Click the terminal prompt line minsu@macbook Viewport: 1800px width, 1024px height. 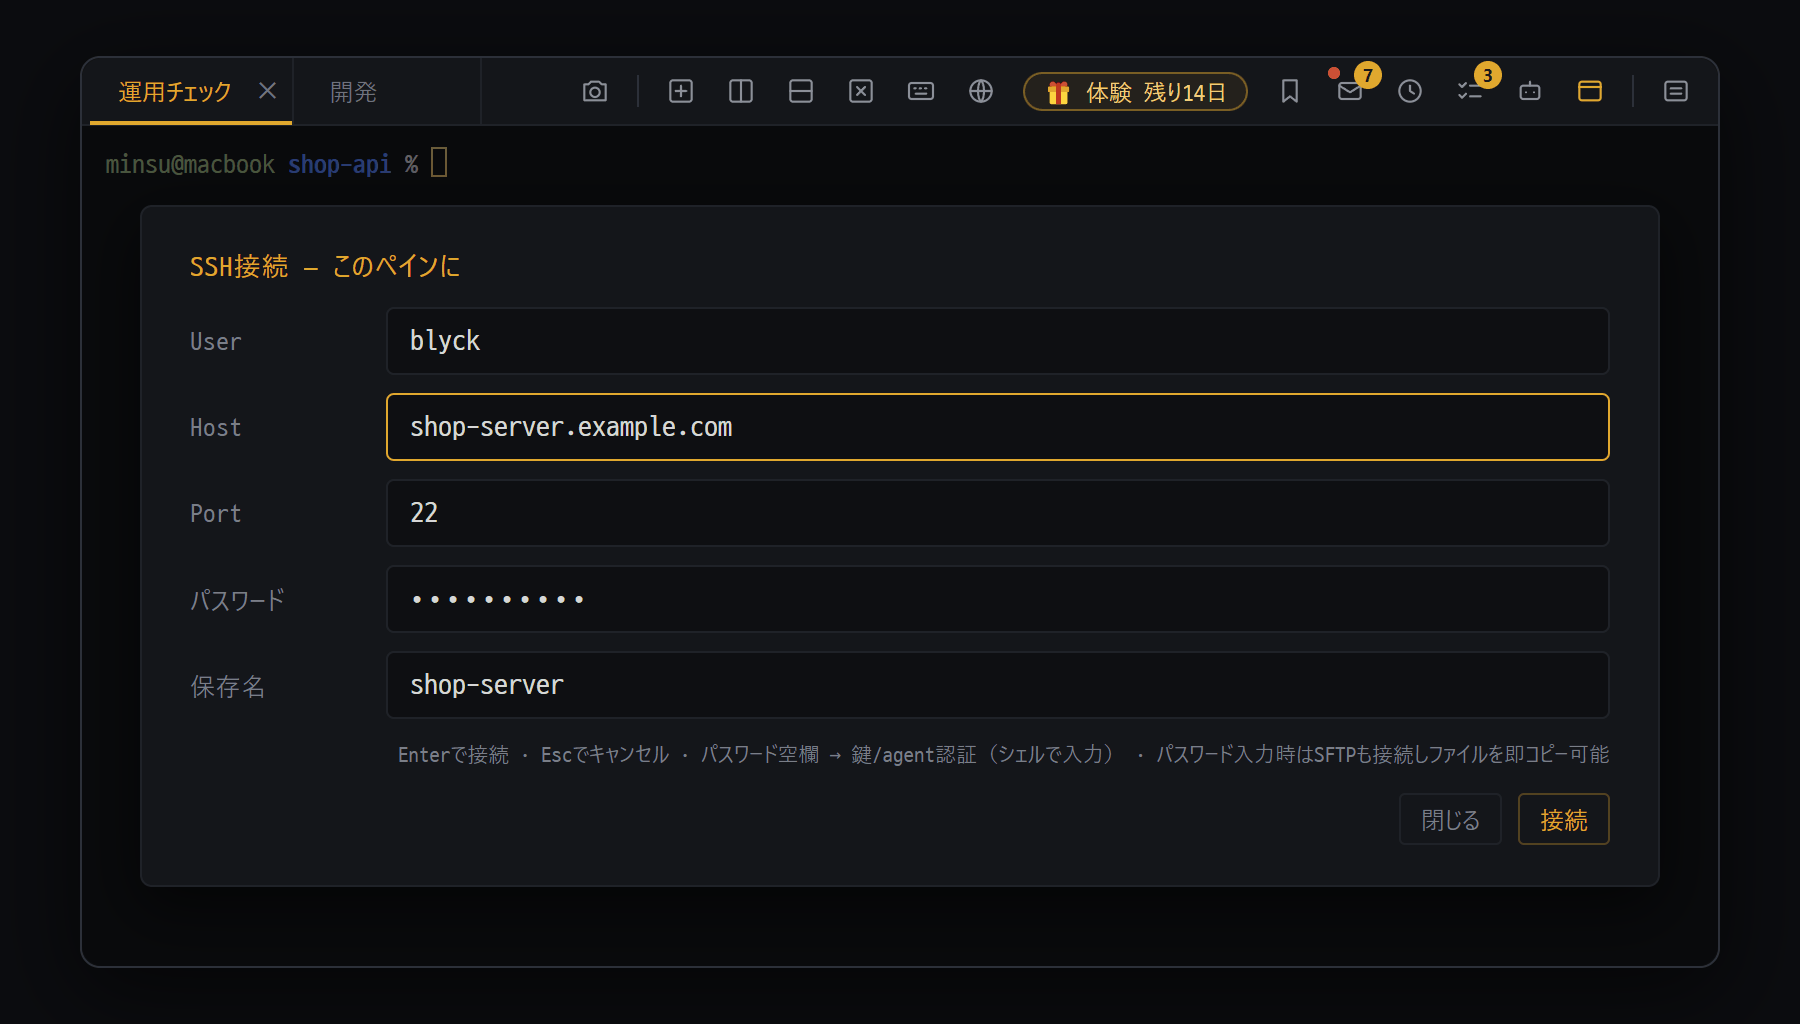coord(276,164)
